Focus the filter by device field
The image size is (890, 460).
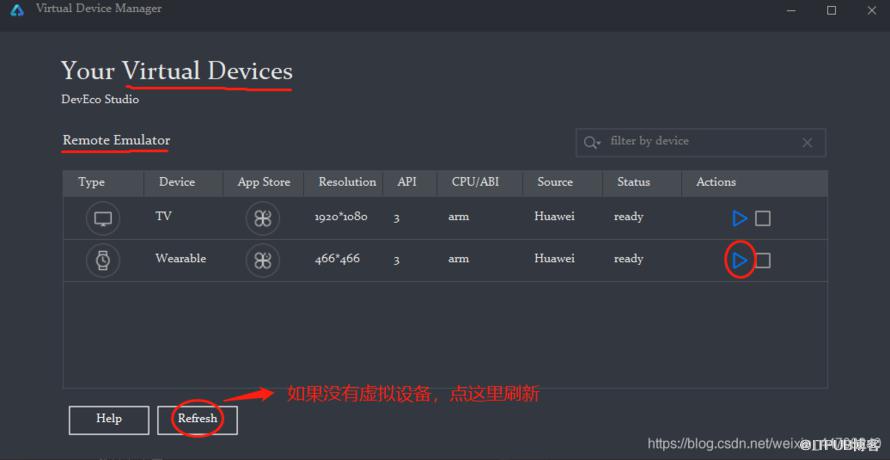click(700, 143)
